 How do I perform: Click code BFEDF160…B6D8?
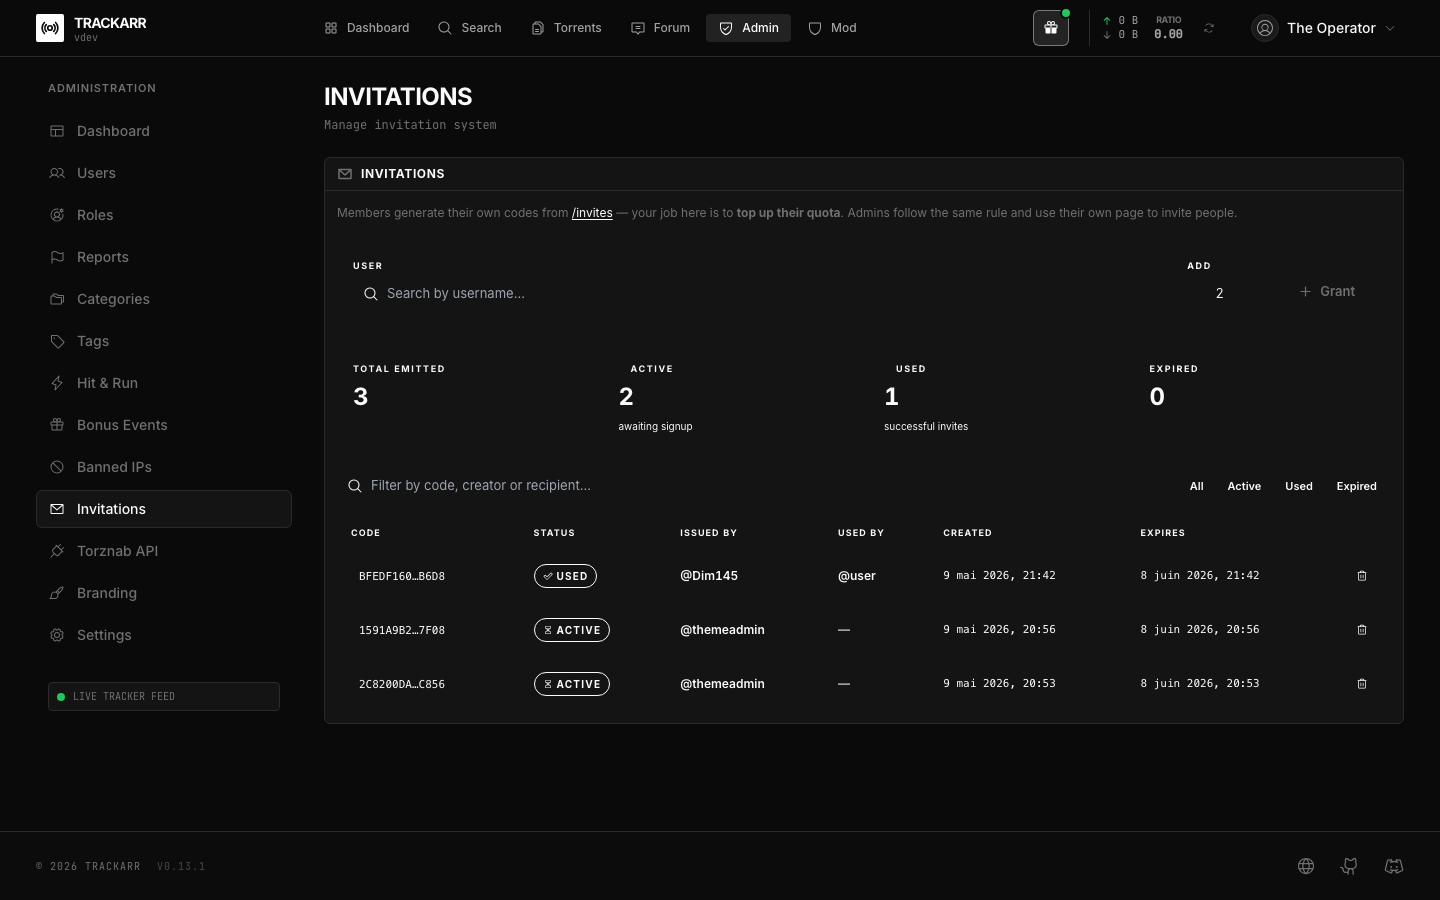(402, 576)
